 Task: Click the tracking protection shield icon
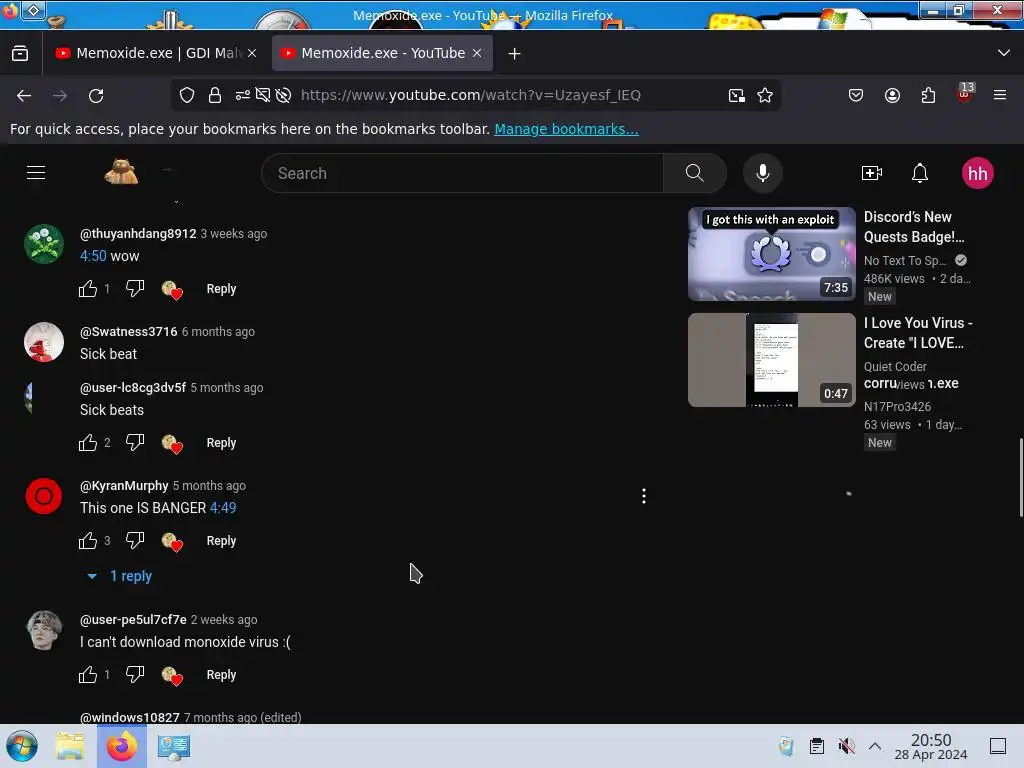[187, 95]
